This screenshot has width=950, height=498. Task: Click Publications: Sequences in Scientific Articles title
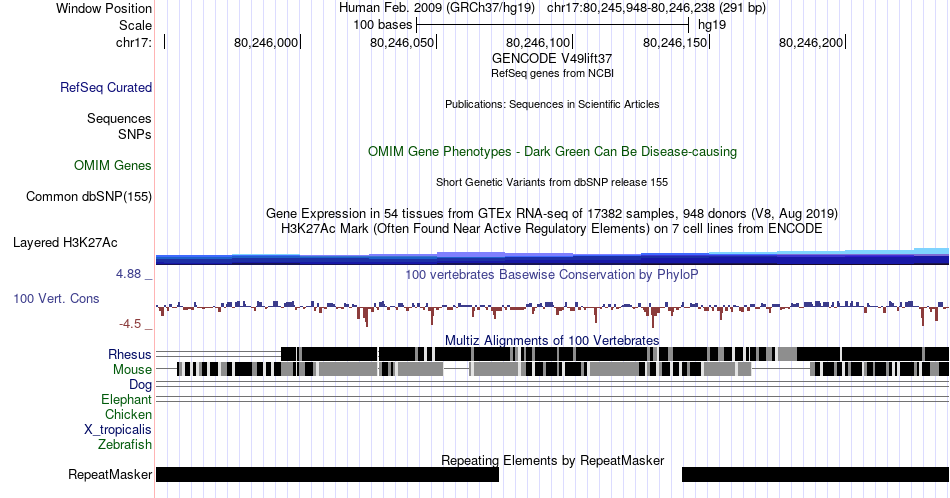click(x=552, y=104)
